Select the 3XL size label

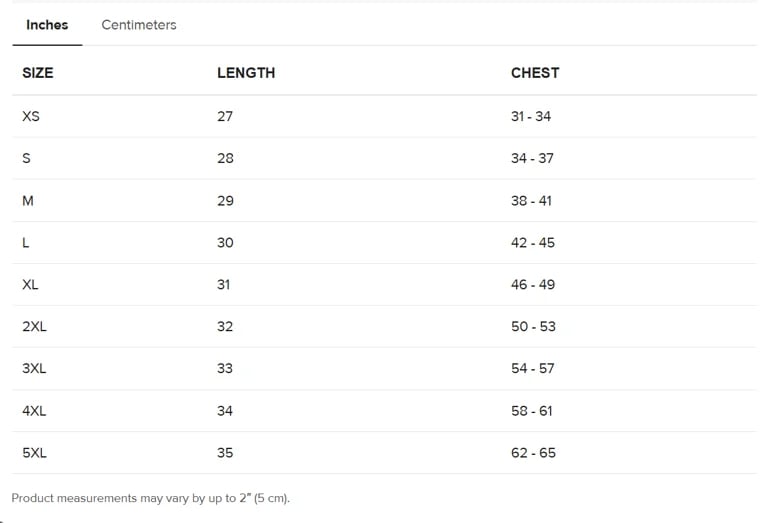[34, 368]
